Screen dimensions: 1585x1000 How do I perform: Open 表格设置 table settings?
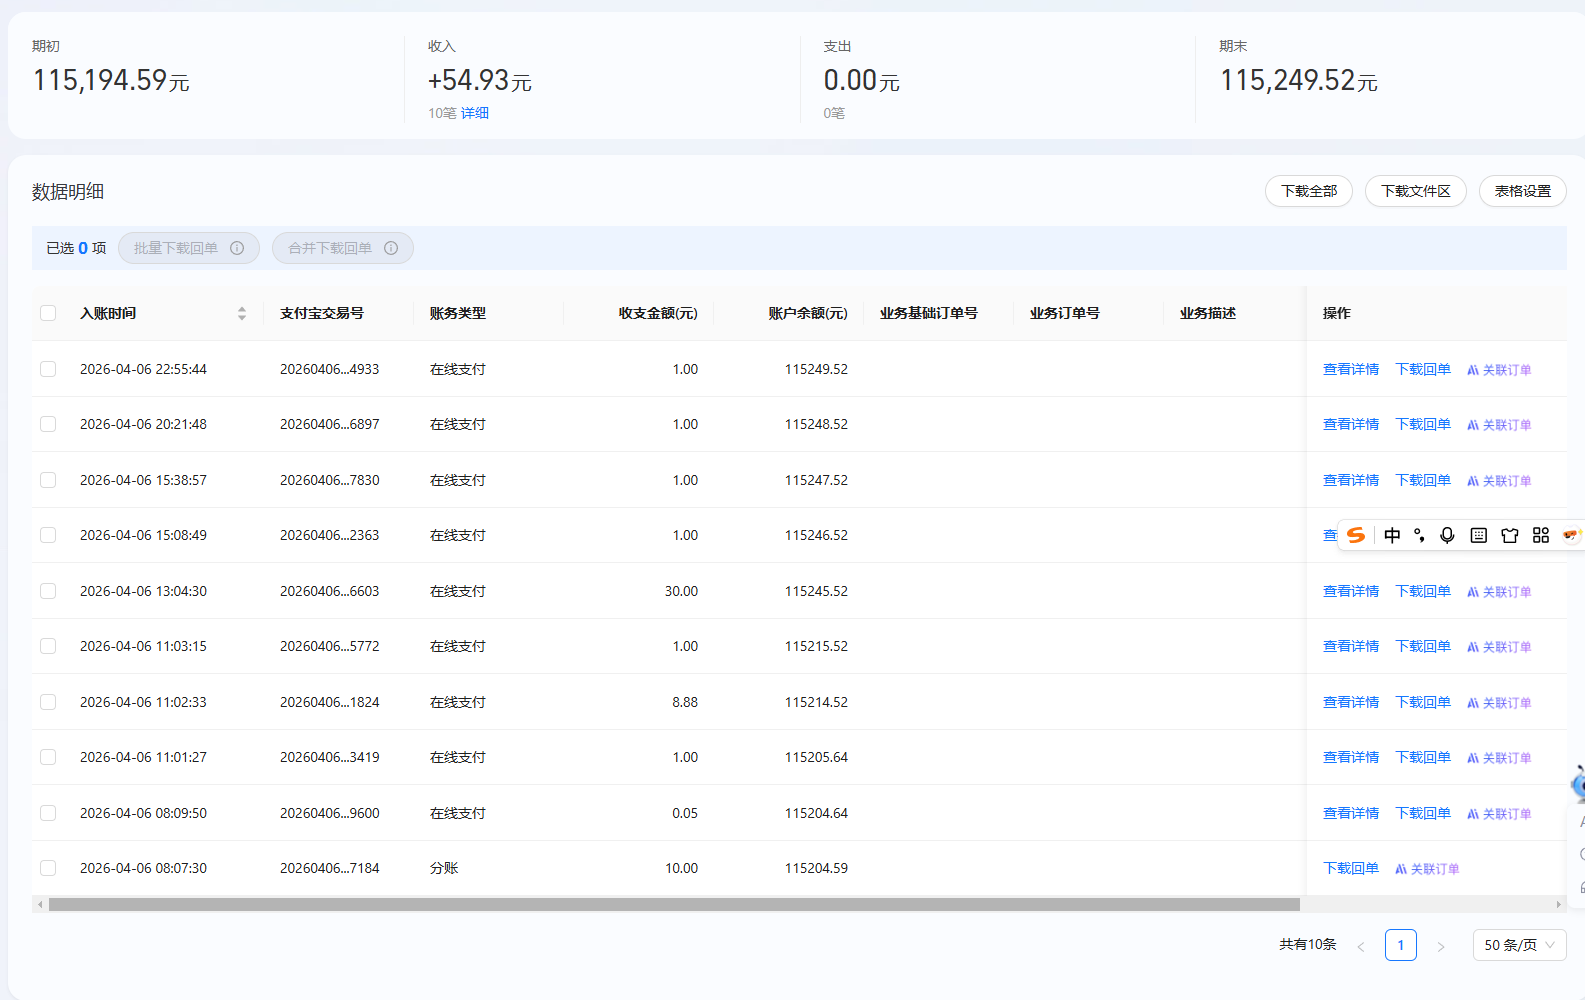coord(1522,191)
